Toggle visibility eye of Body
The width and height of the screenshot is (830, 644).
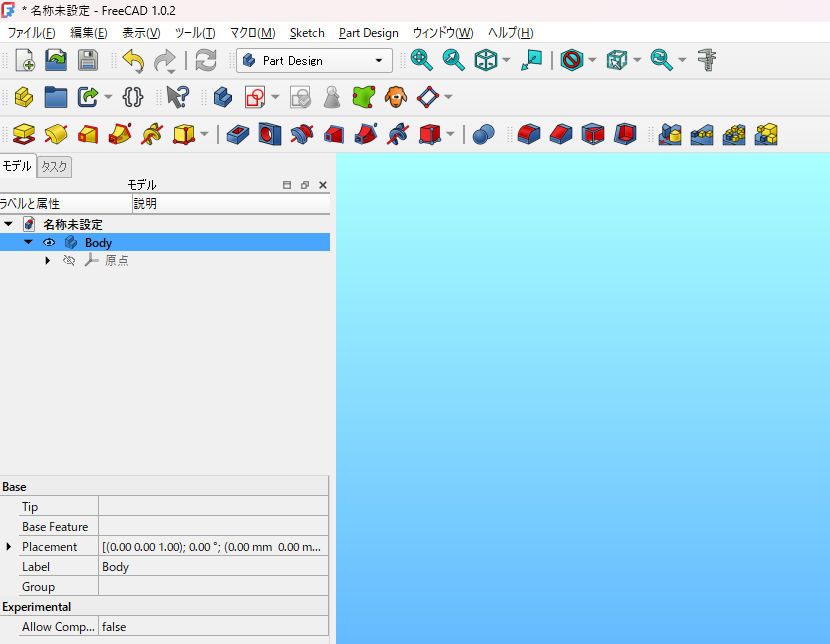(x=48, y=242)
